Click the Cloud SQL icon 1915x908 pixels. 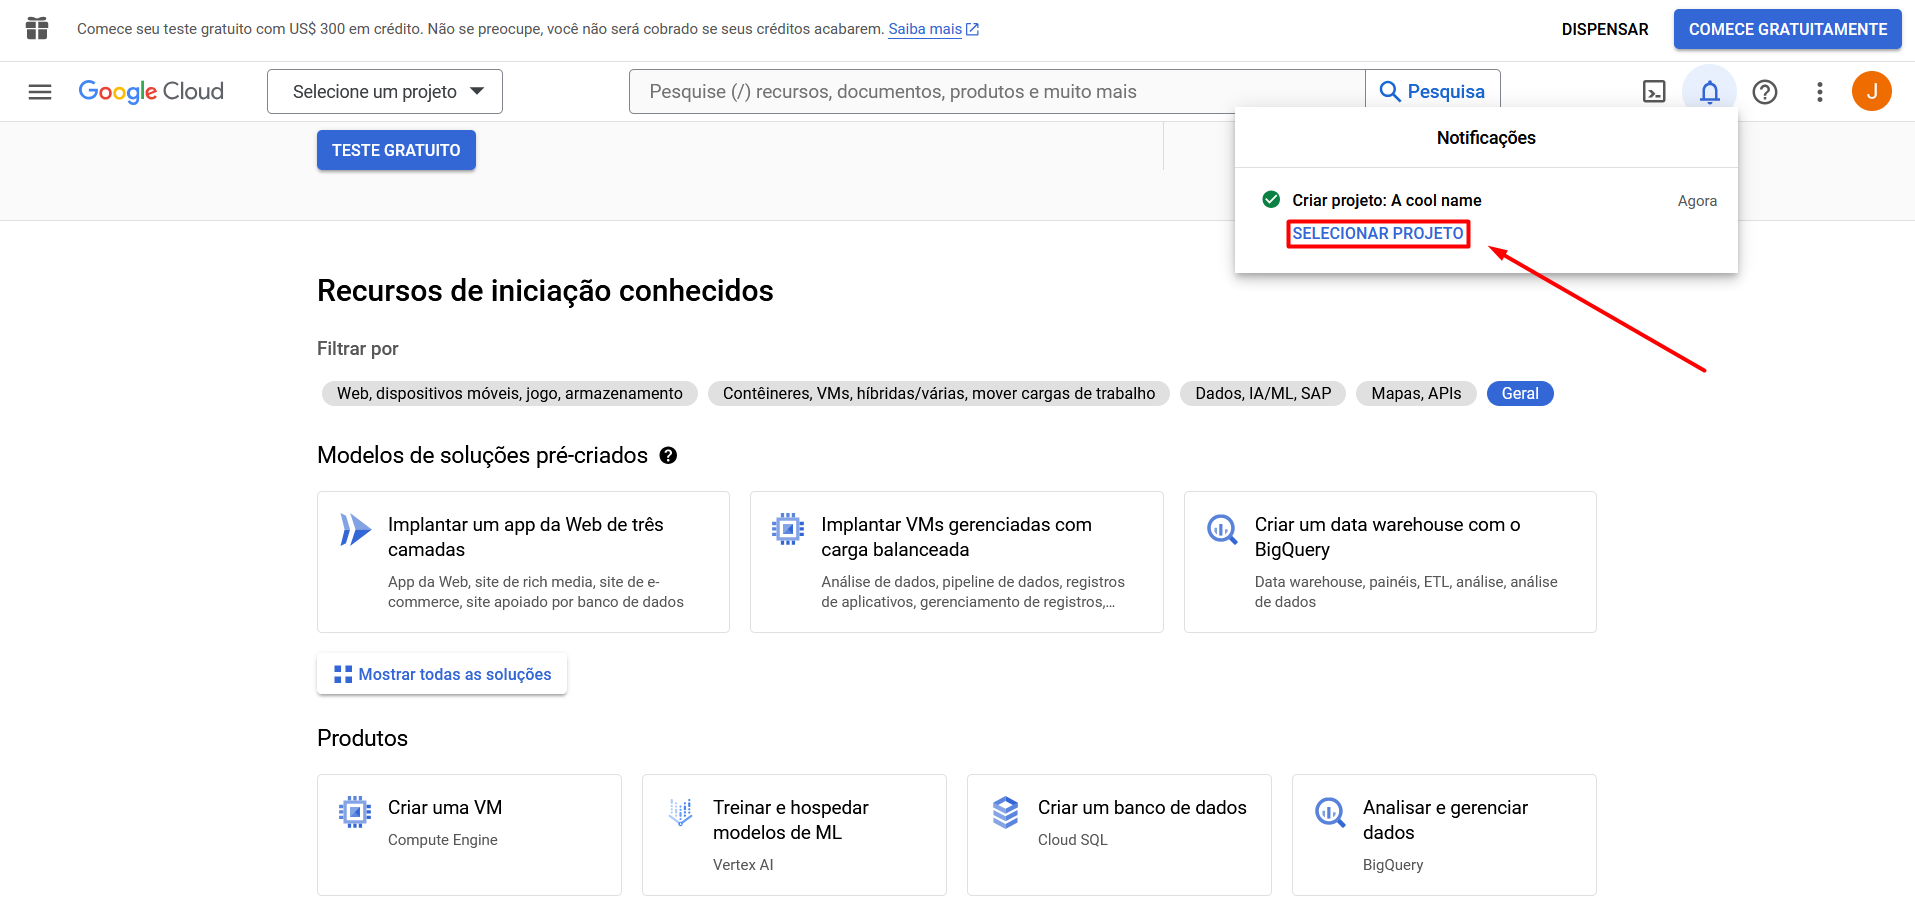[x=1005, y=812]
